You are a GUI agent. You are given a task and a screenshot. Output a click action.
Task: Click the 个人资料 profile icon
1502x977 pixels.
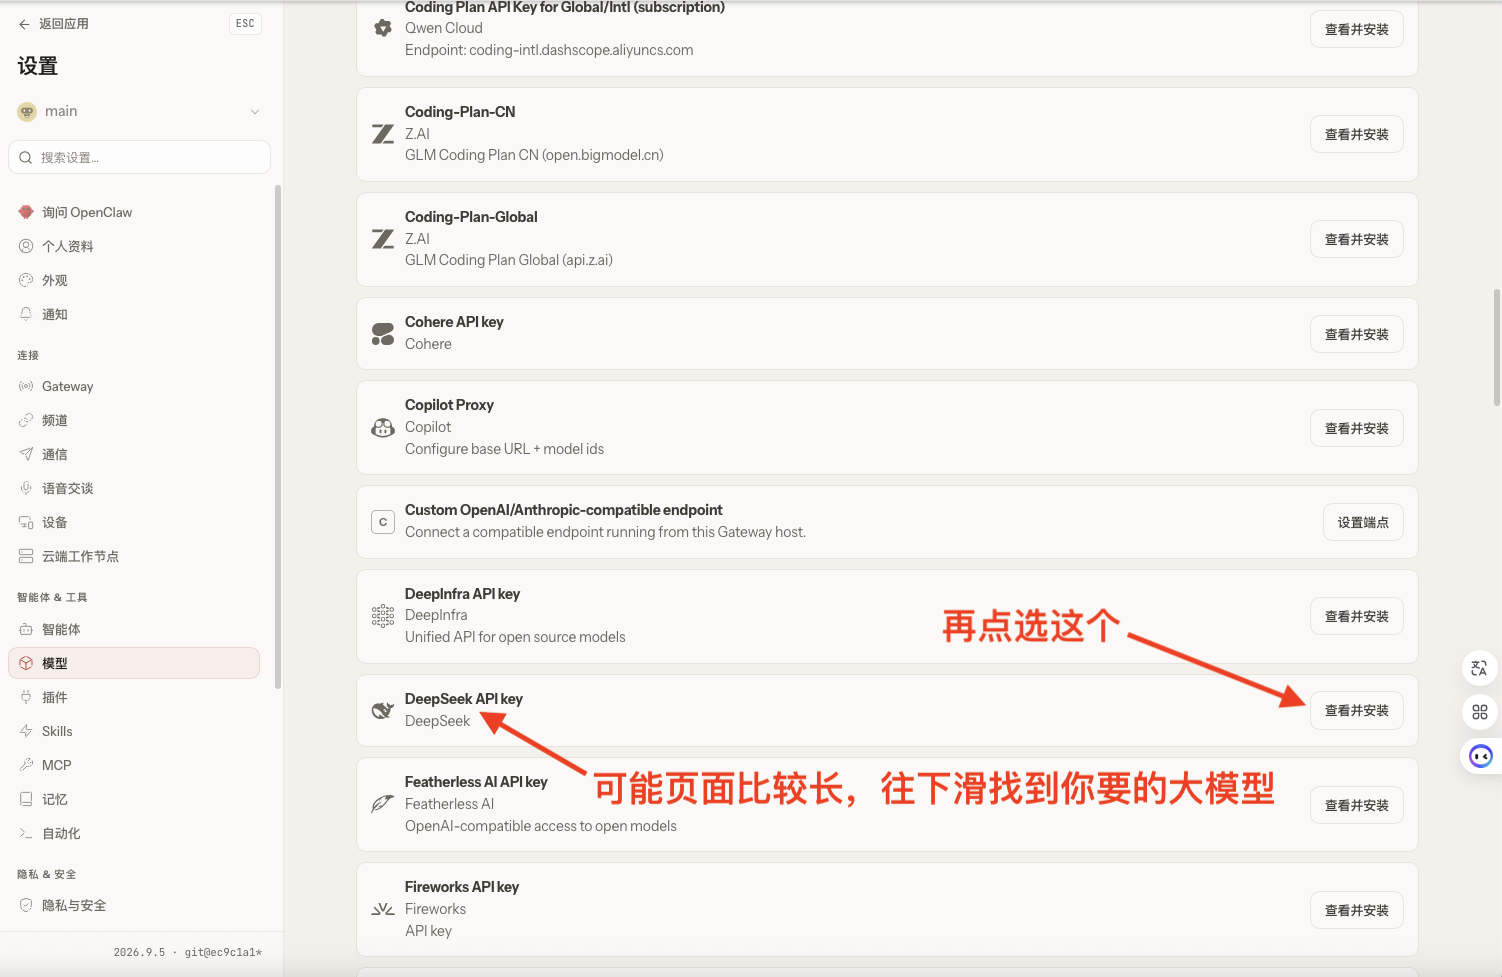pyautogui.click(x=26, y=246)
